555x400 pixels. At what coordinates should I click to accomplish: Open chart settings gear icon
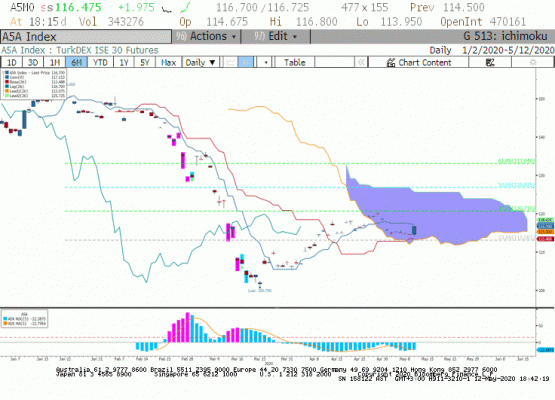[533, 63]
